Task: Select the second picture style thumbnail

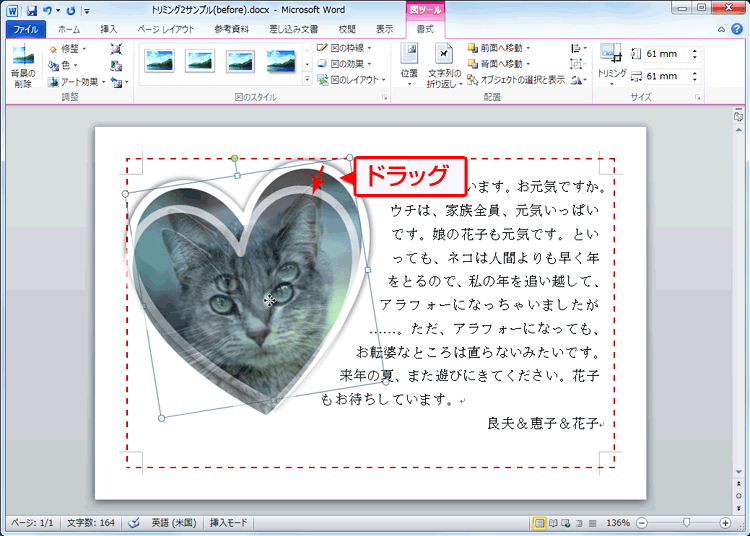Action: pos(200,61)
